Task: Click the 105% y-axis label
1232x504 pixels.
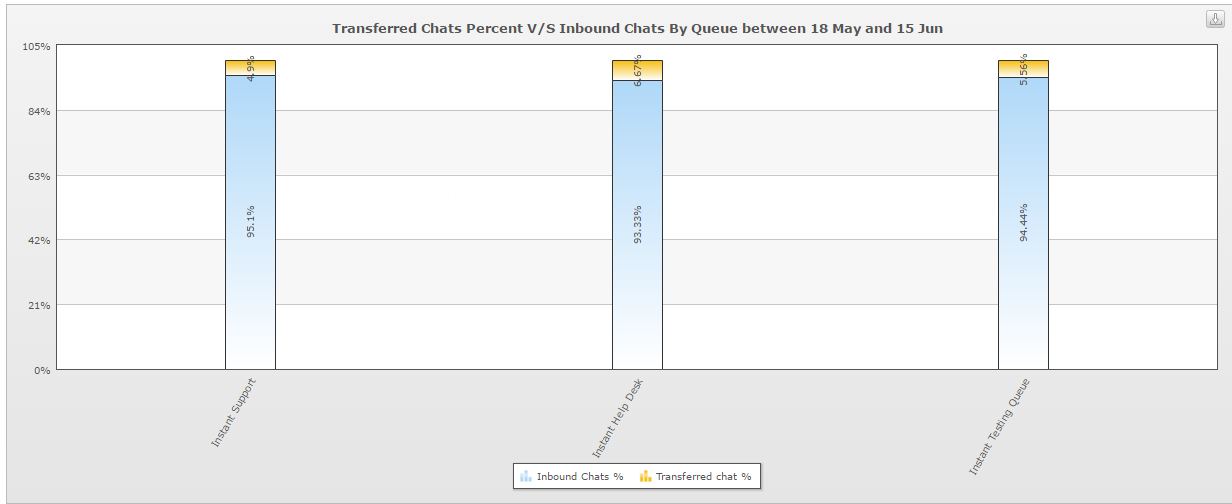Action: click(37, 46)
